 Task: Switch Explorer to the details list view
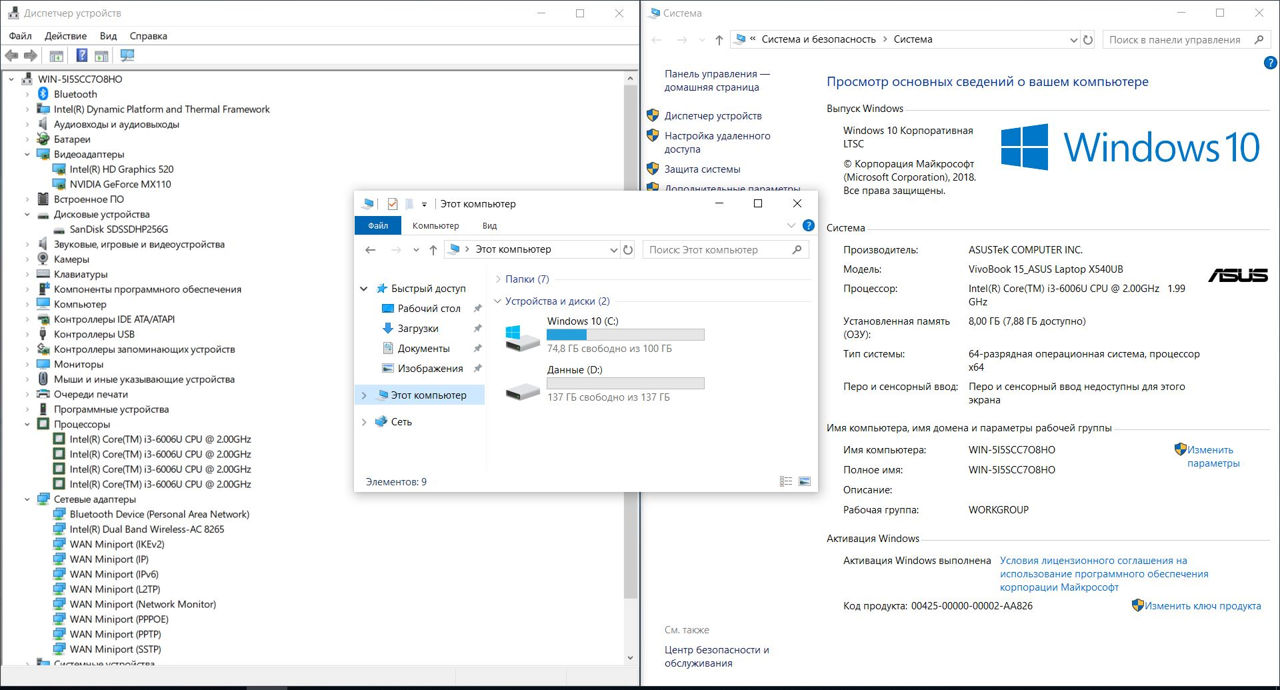786,482
